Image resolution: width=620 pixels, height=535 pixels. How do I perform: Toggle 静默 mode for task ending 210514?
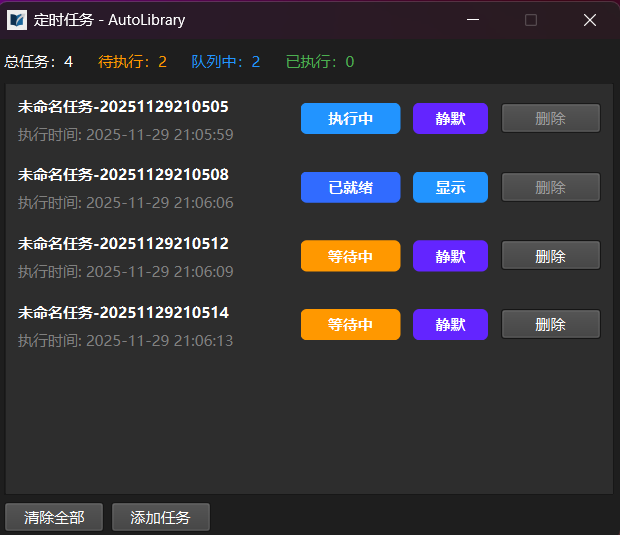pyautogui.click(x=450, y=325)
